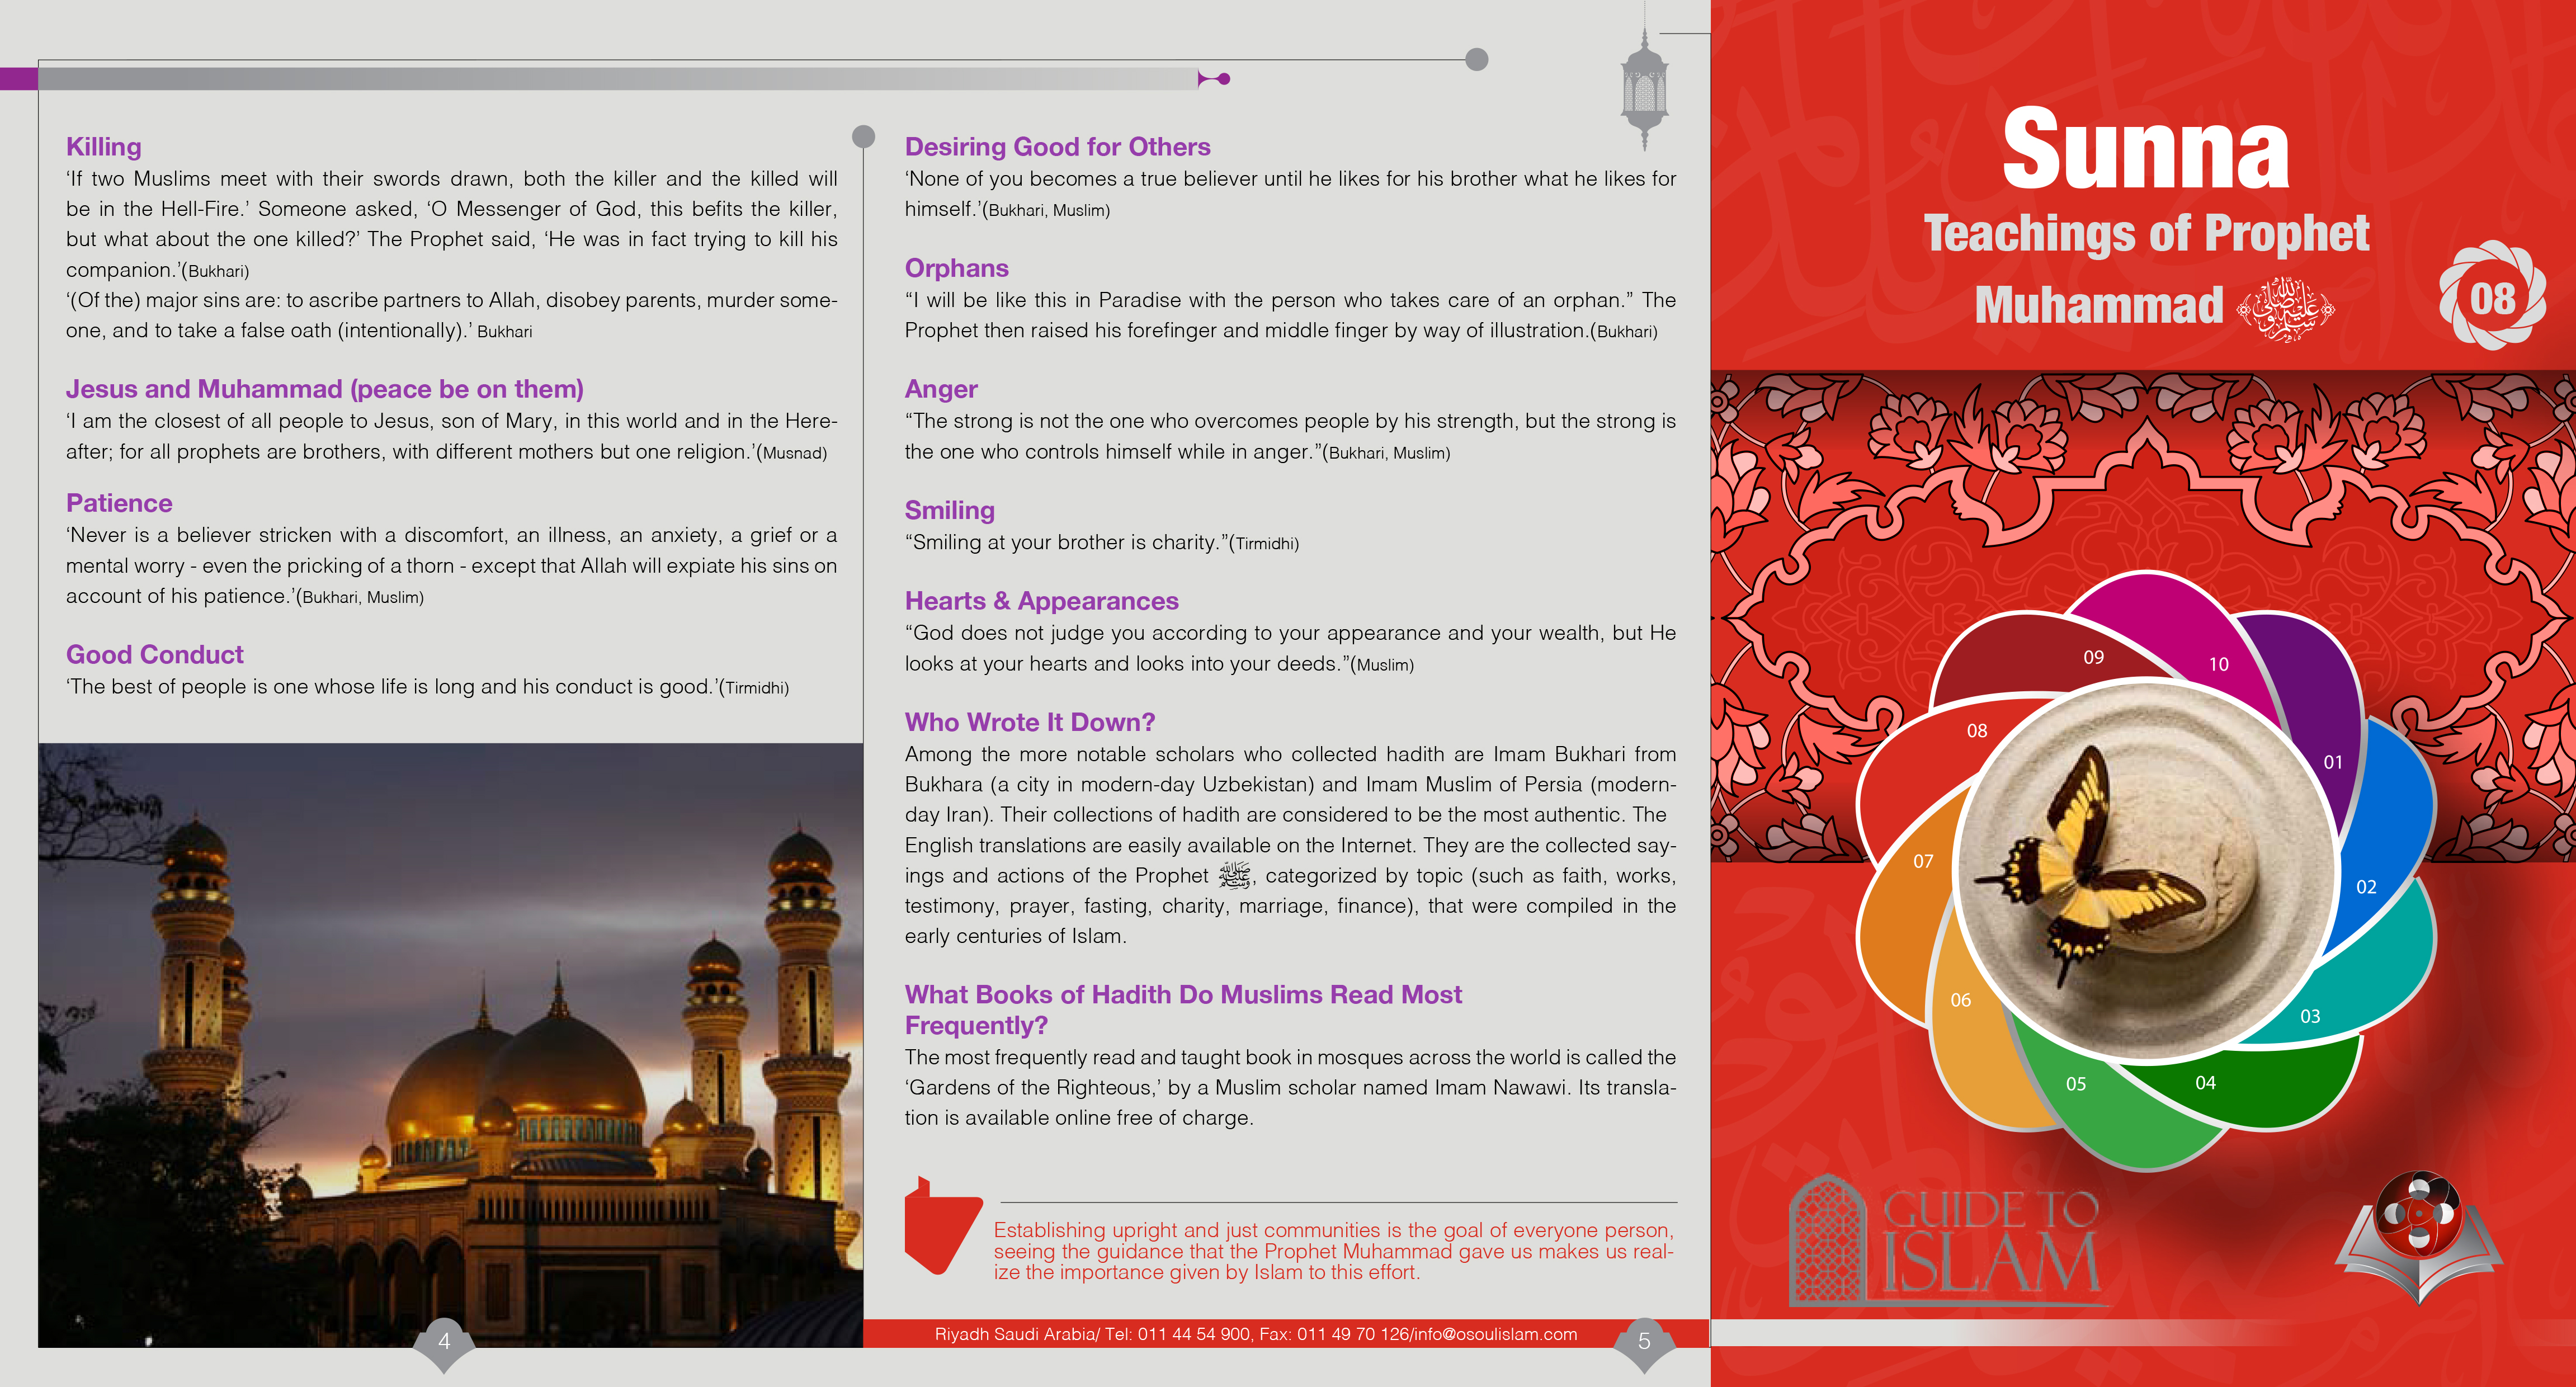Click the hanging lantern icon
The image size is (2576, 1387).
tap(1644, 90)
